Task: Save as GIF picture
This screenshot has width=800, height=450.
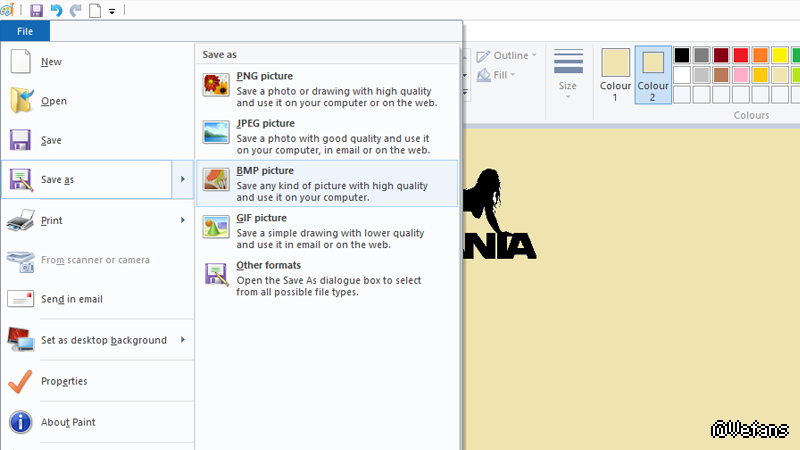Action: pyautogui.click(x=327, y=231)
